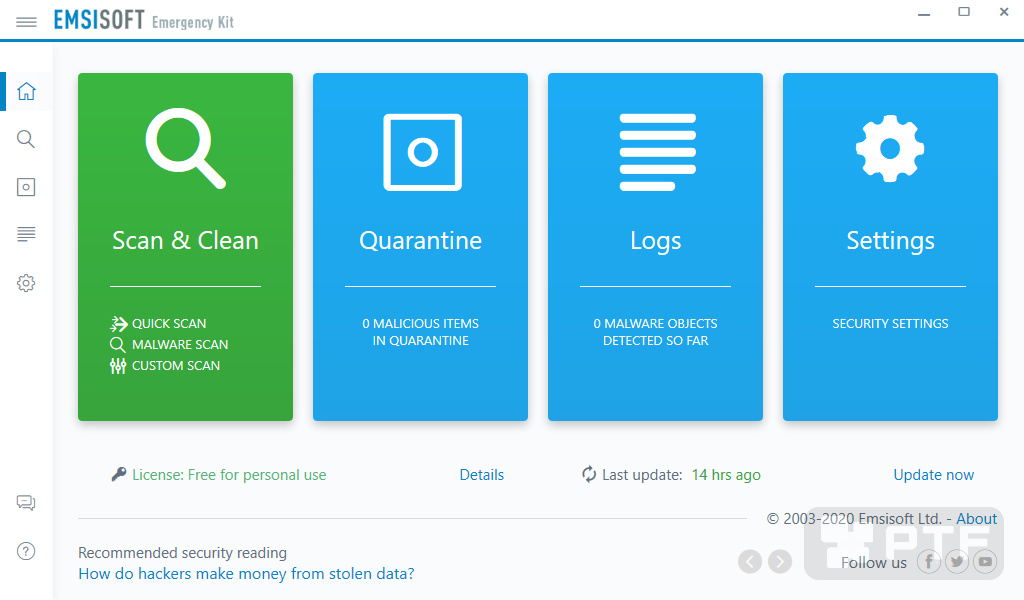1024x600 pixels.
Task: Click the Quarantine tile title
Action: coord(421,241)
